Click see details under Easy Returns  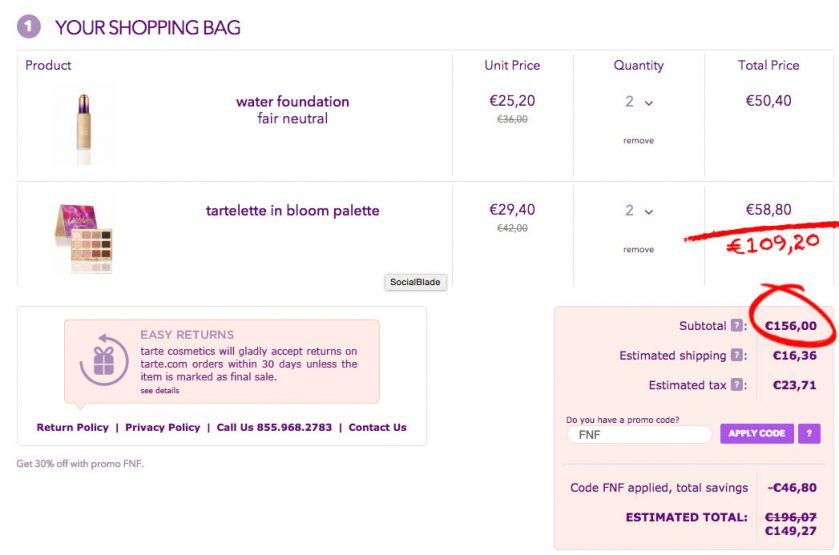pos(160,391)
